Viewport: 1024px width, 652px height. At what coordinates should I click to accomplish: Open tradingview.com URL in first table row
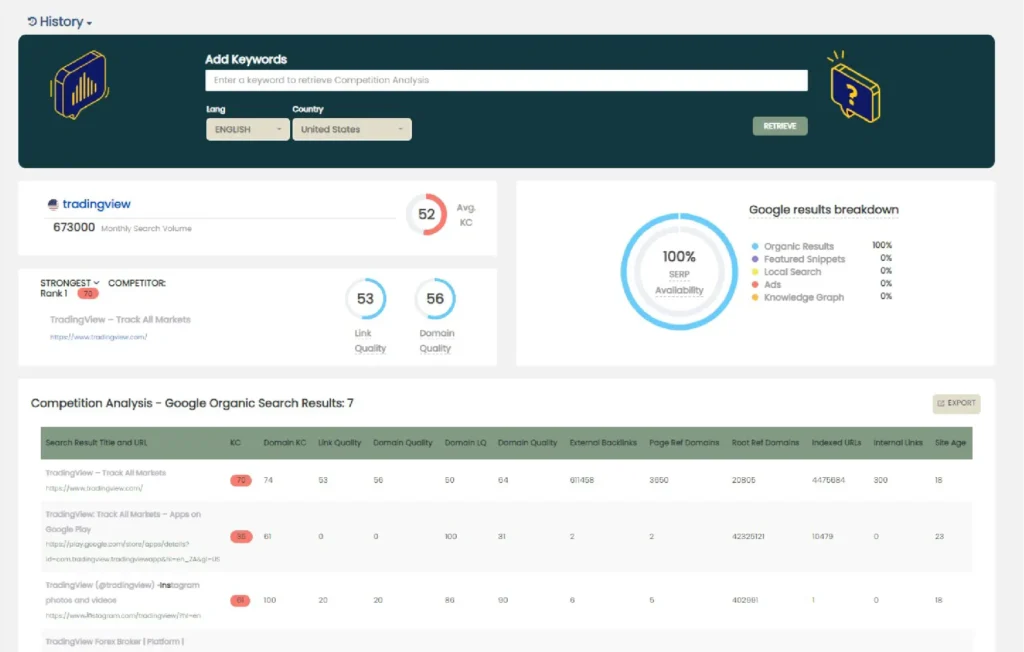[94, 488]
